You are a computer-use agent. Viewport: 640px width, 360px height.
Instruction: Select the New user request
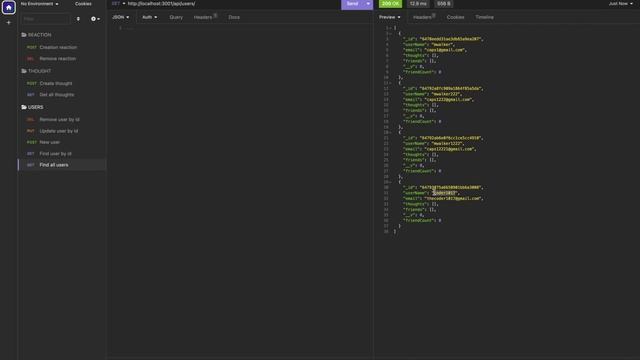click(62, 142)
